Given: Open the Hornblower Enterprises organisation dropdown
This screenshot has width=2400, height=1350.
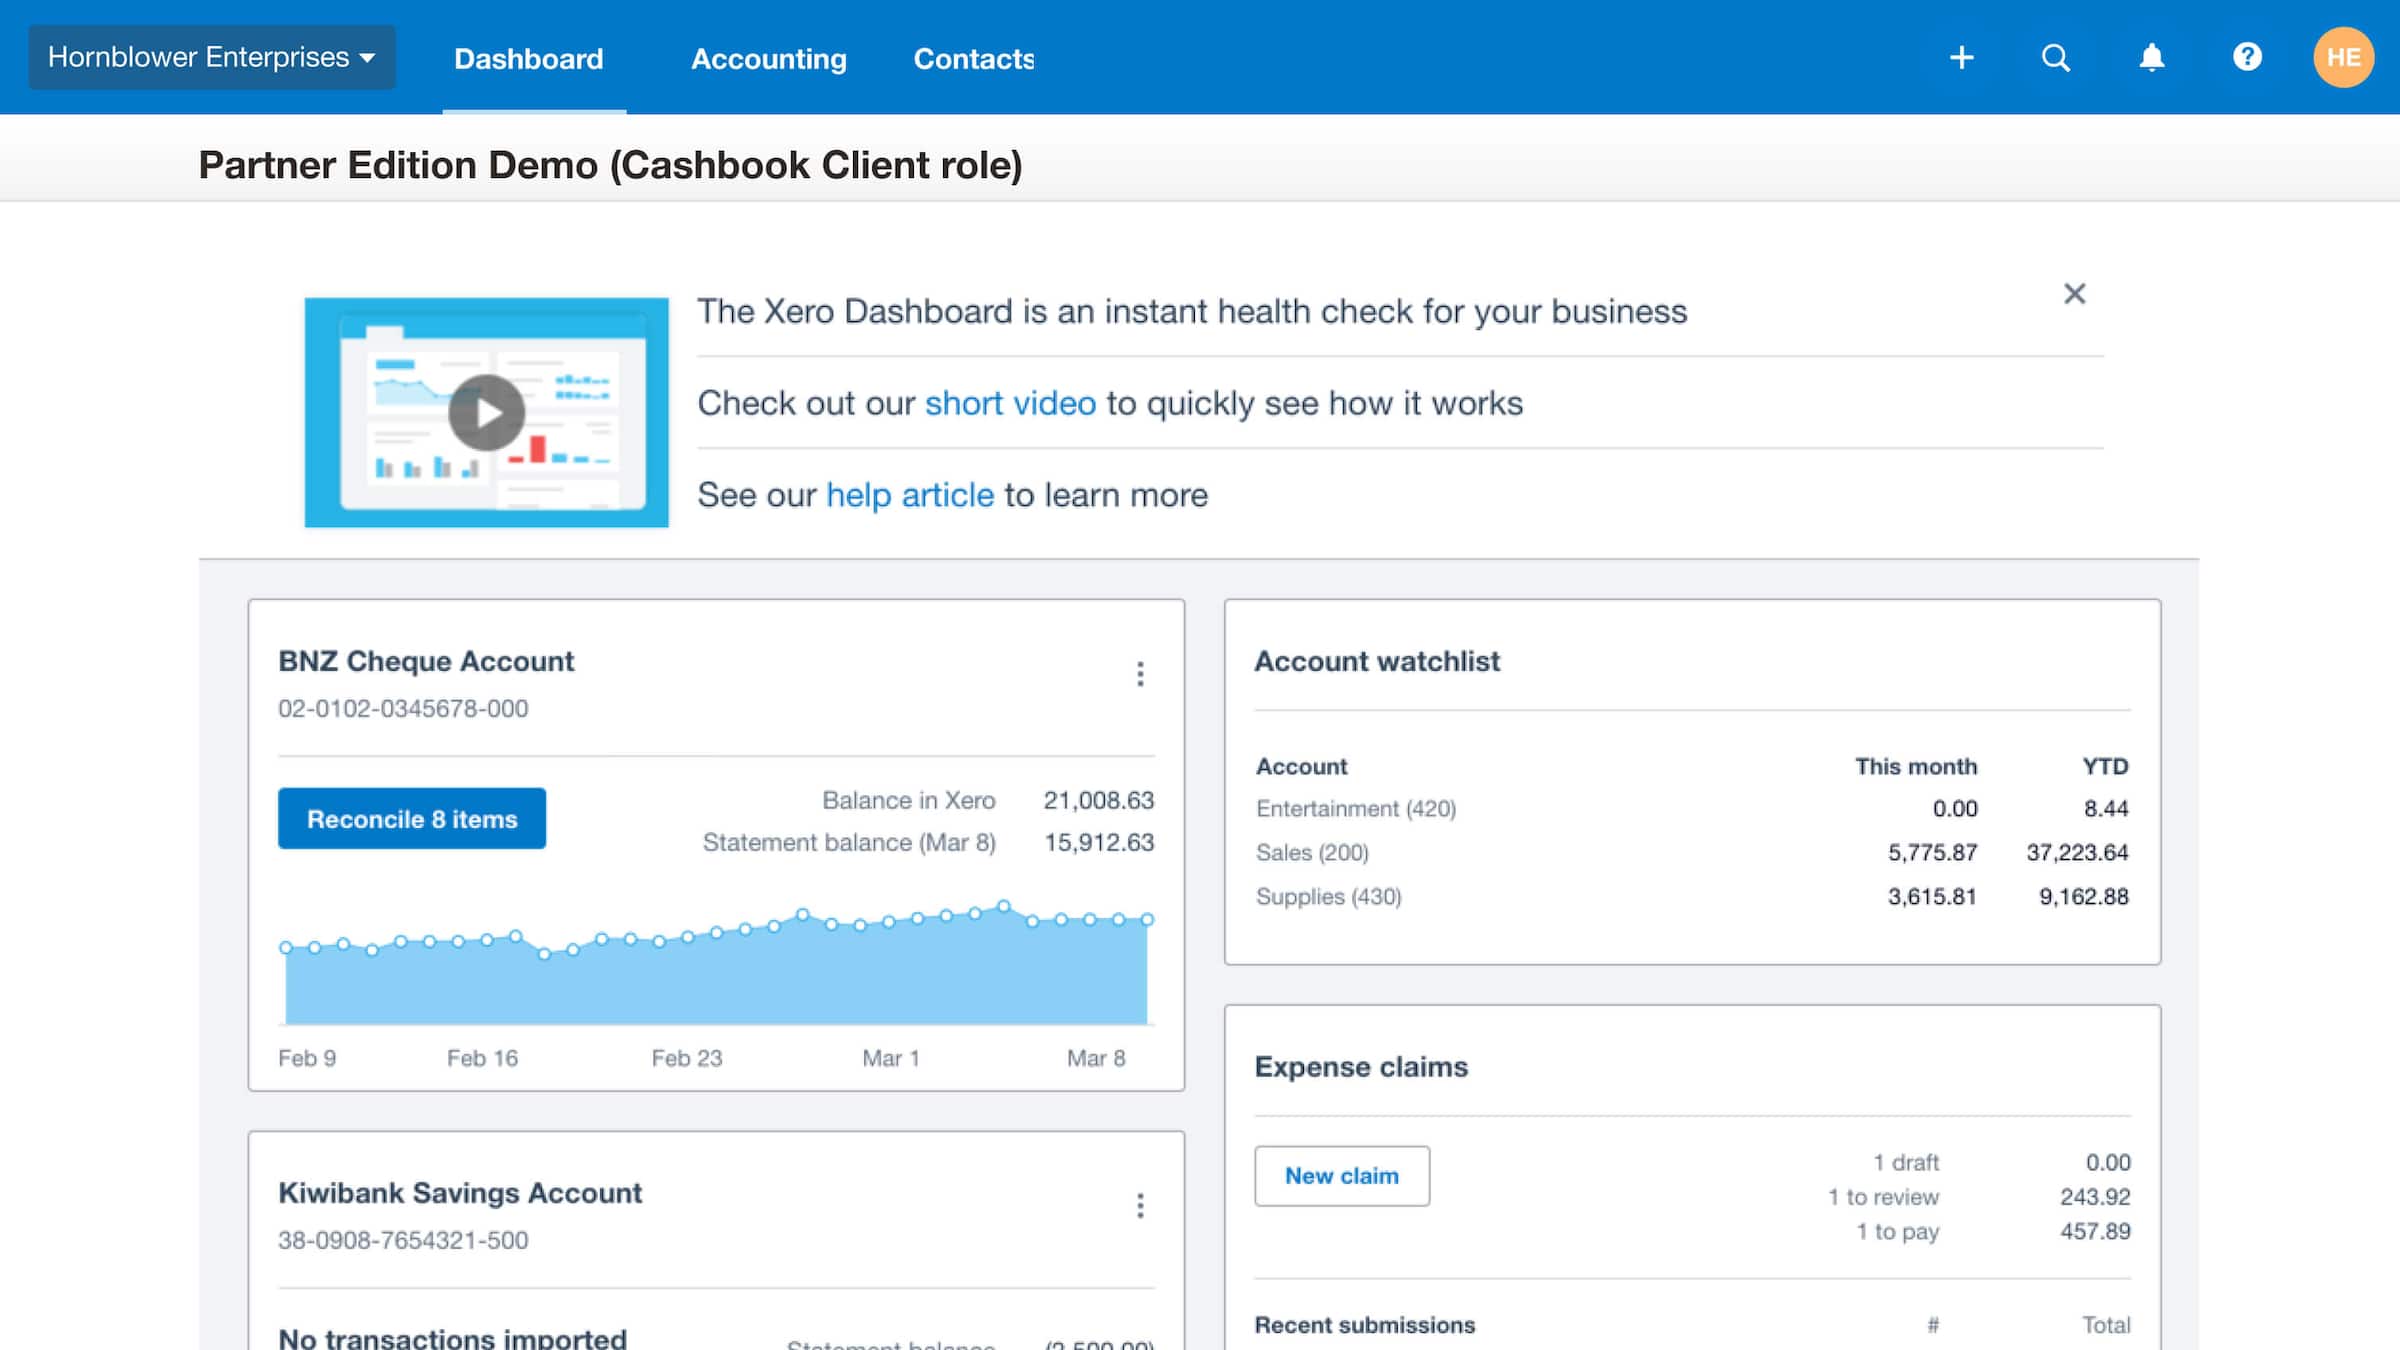Looking at the screenshot, I should click(x=211, y=57).
